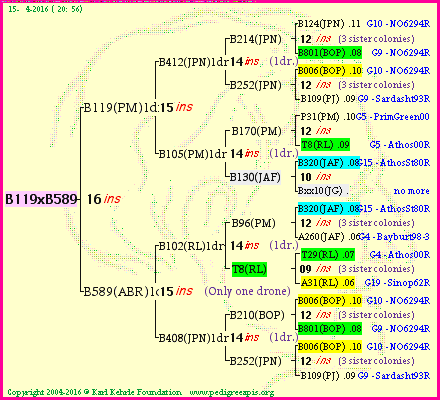Image resolution: width=440 pixels, height=400 pixels.
Task: Click G9 - Sardasht93R in the upper B252(JPN) group
Action: coord(394,99)
